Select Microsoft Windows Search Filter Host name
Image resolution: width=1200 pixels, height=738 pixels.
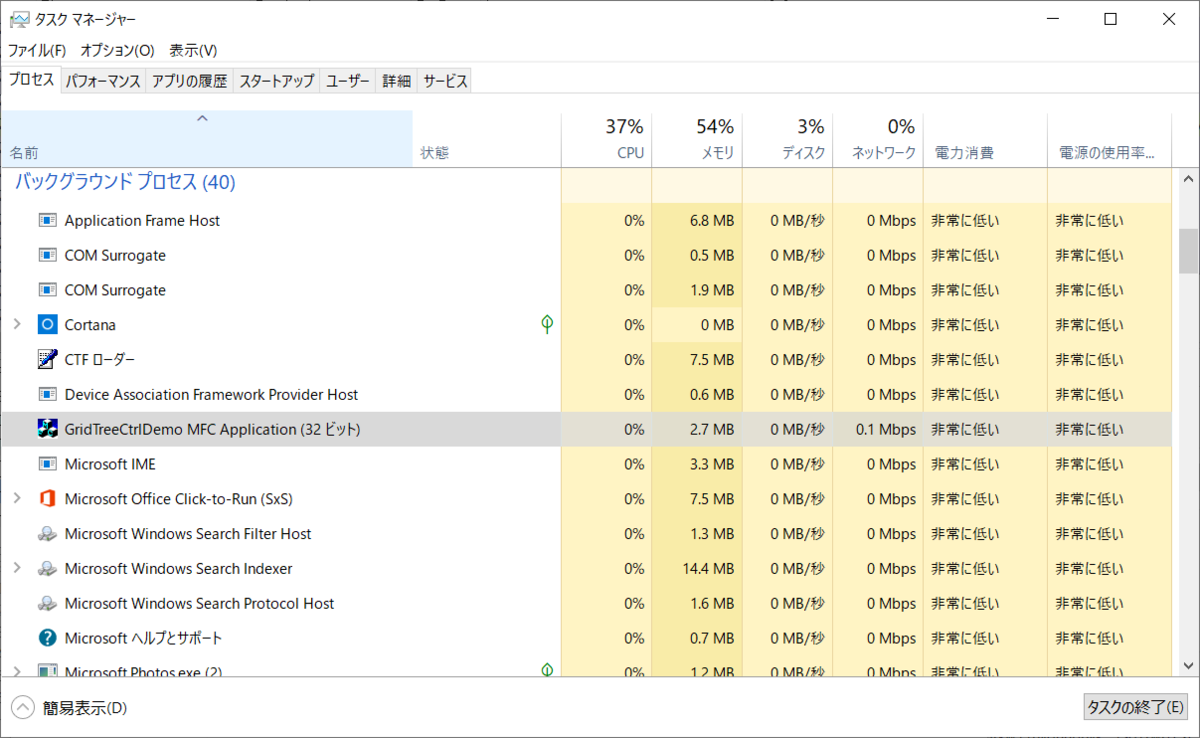pos(188,534)
